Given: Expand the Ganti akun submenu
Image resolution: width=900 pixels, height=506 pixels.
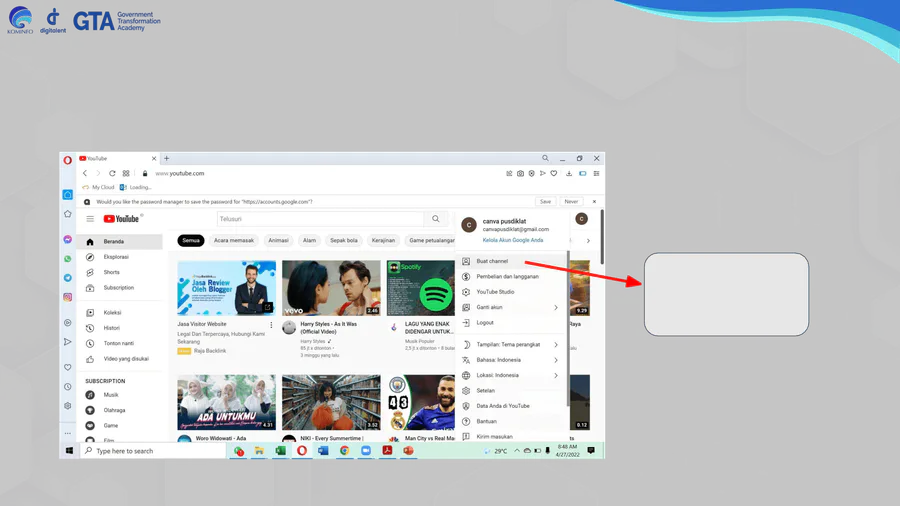Looking at the screenshot, I should click(556, 307).
